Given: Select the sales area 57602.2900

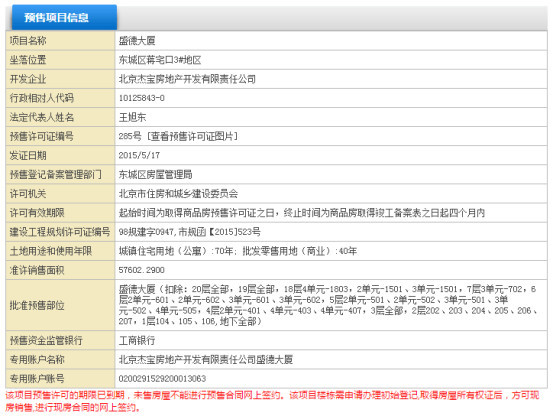Looking at the screenshot, I should pyautogui.click(x=142, y=270).
